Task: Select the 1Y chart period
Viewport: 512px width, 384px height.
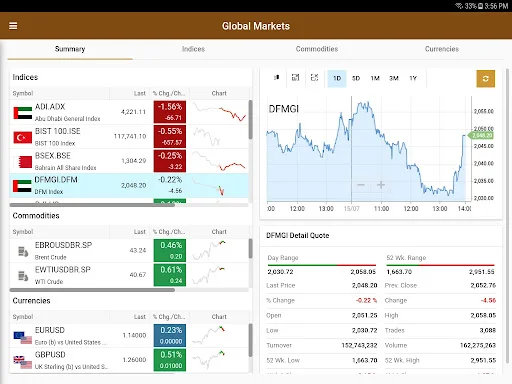Action: (413, 79)
